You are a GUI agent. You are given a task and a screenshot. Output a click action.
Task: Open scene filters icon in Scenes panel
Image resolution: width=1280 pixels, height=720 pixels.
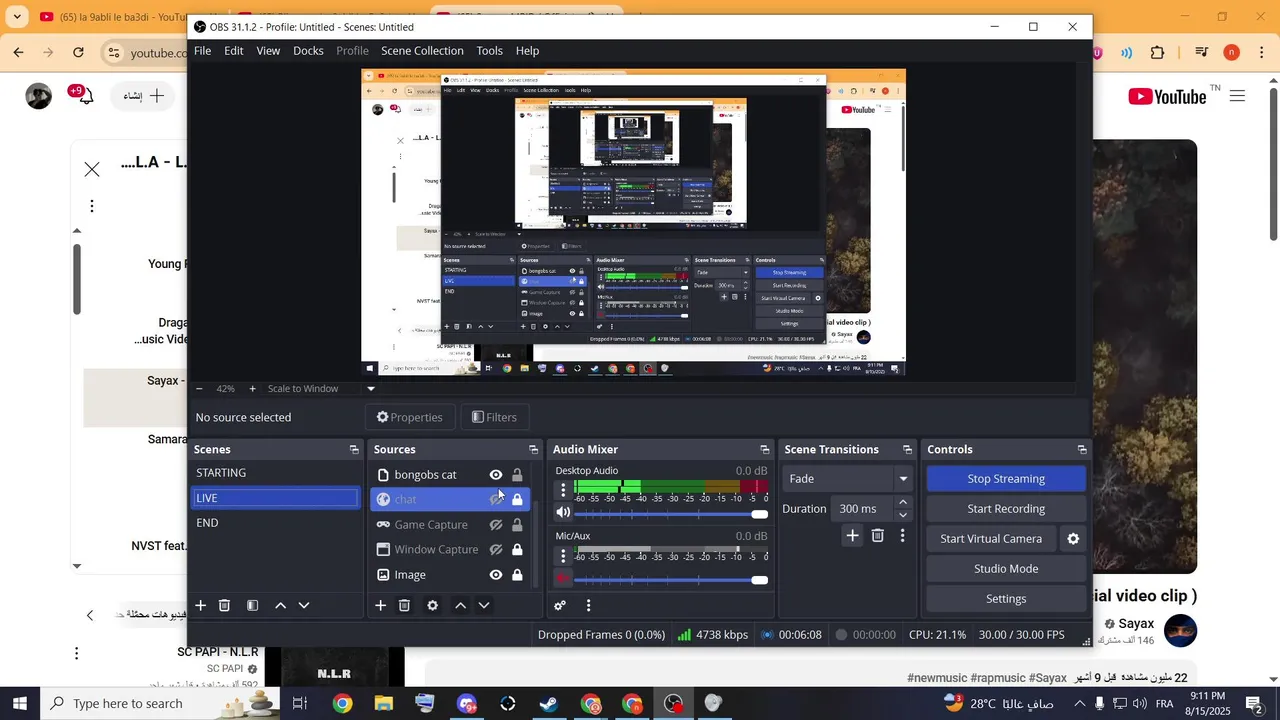[253, 605]
